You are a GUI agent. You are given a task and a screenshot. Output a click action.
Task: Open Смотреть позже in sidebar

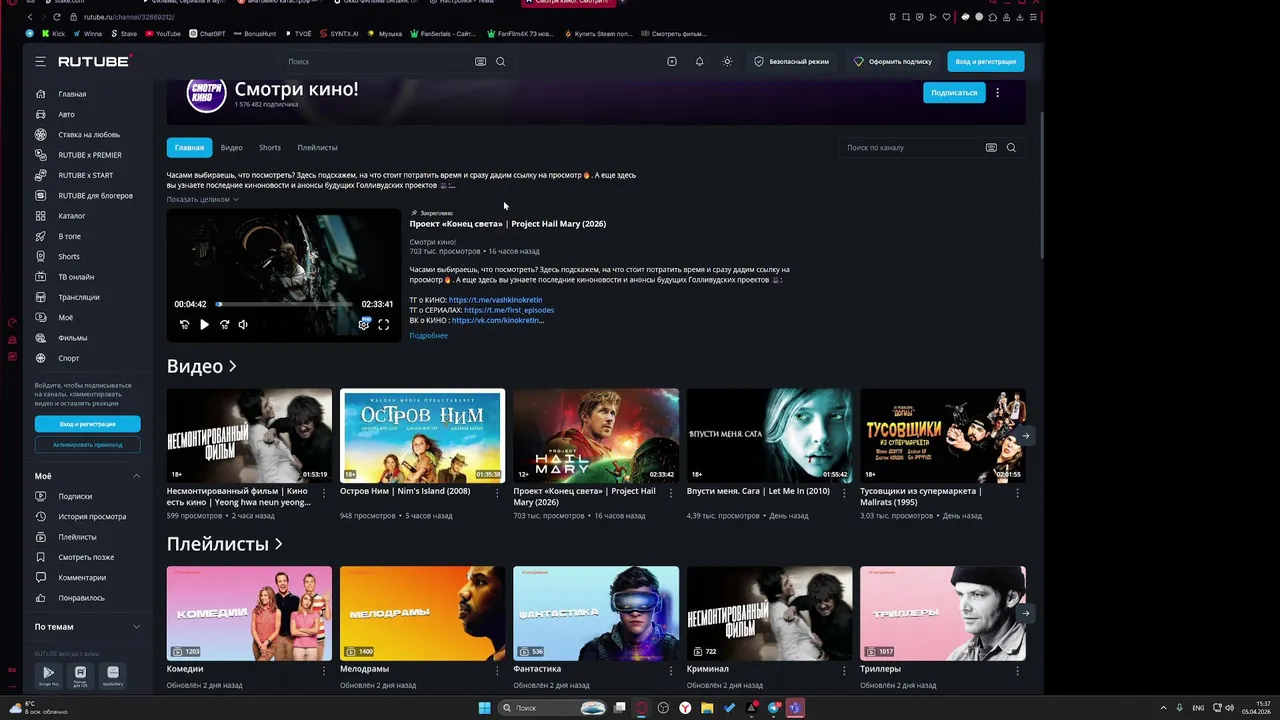87,557
